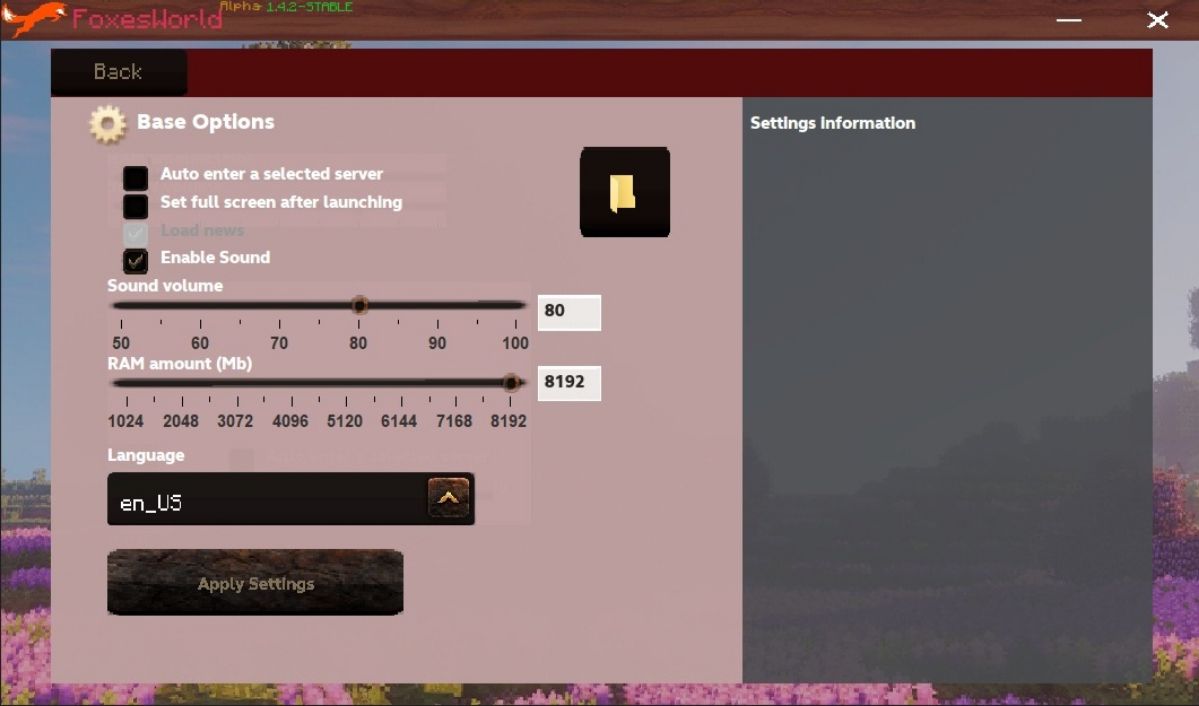Uncheck the Enable Sound checkbox
Viewport: 1199px width, 706px height.
[x=135, y=261]
